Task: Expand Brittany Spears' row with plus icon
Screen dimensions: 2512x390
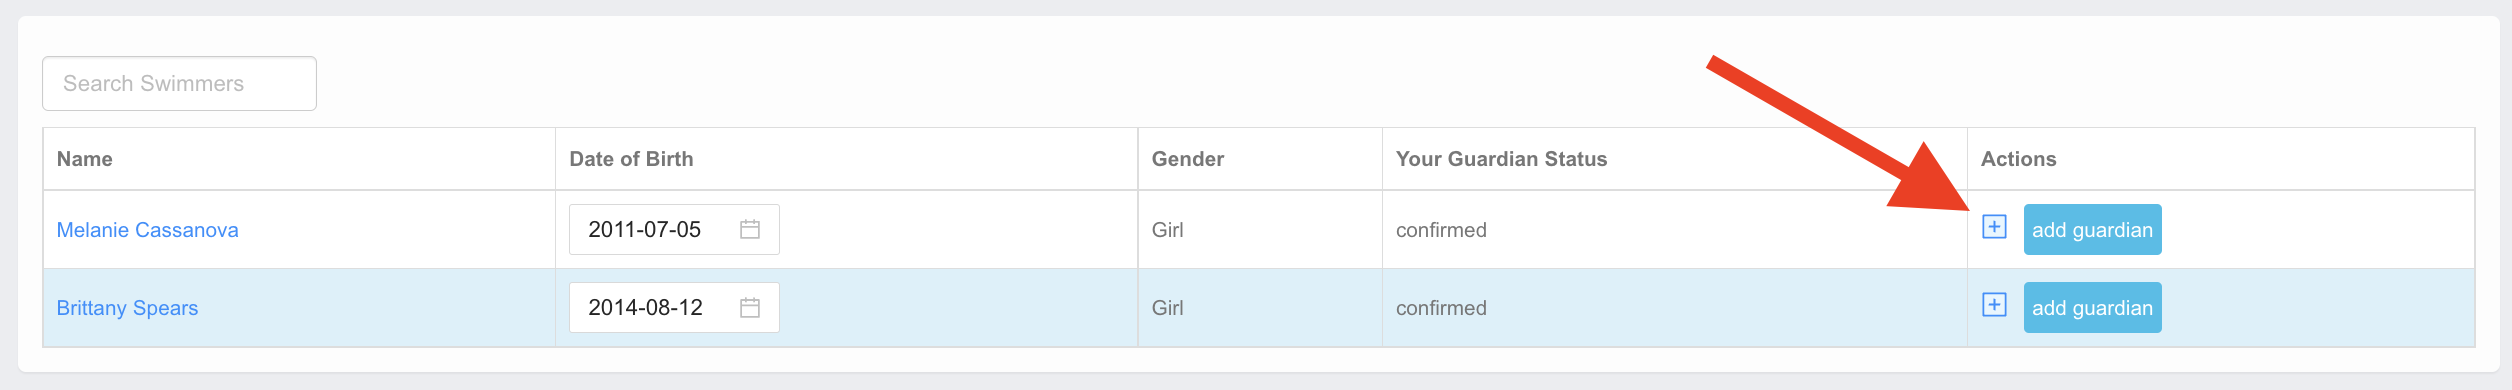Action: [x=1994, y=305]
